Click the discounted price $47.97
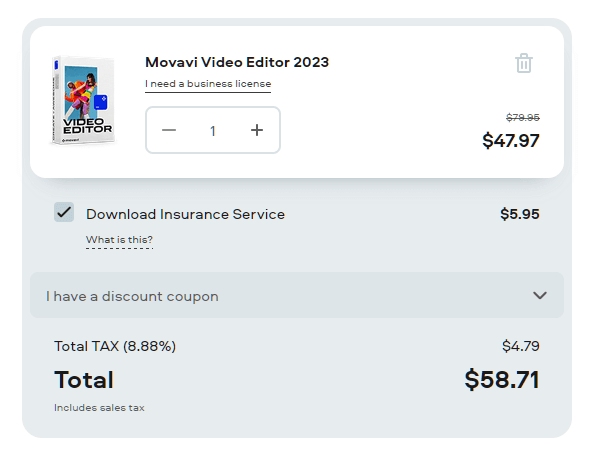593x455 pixels. tap(511, 141)
